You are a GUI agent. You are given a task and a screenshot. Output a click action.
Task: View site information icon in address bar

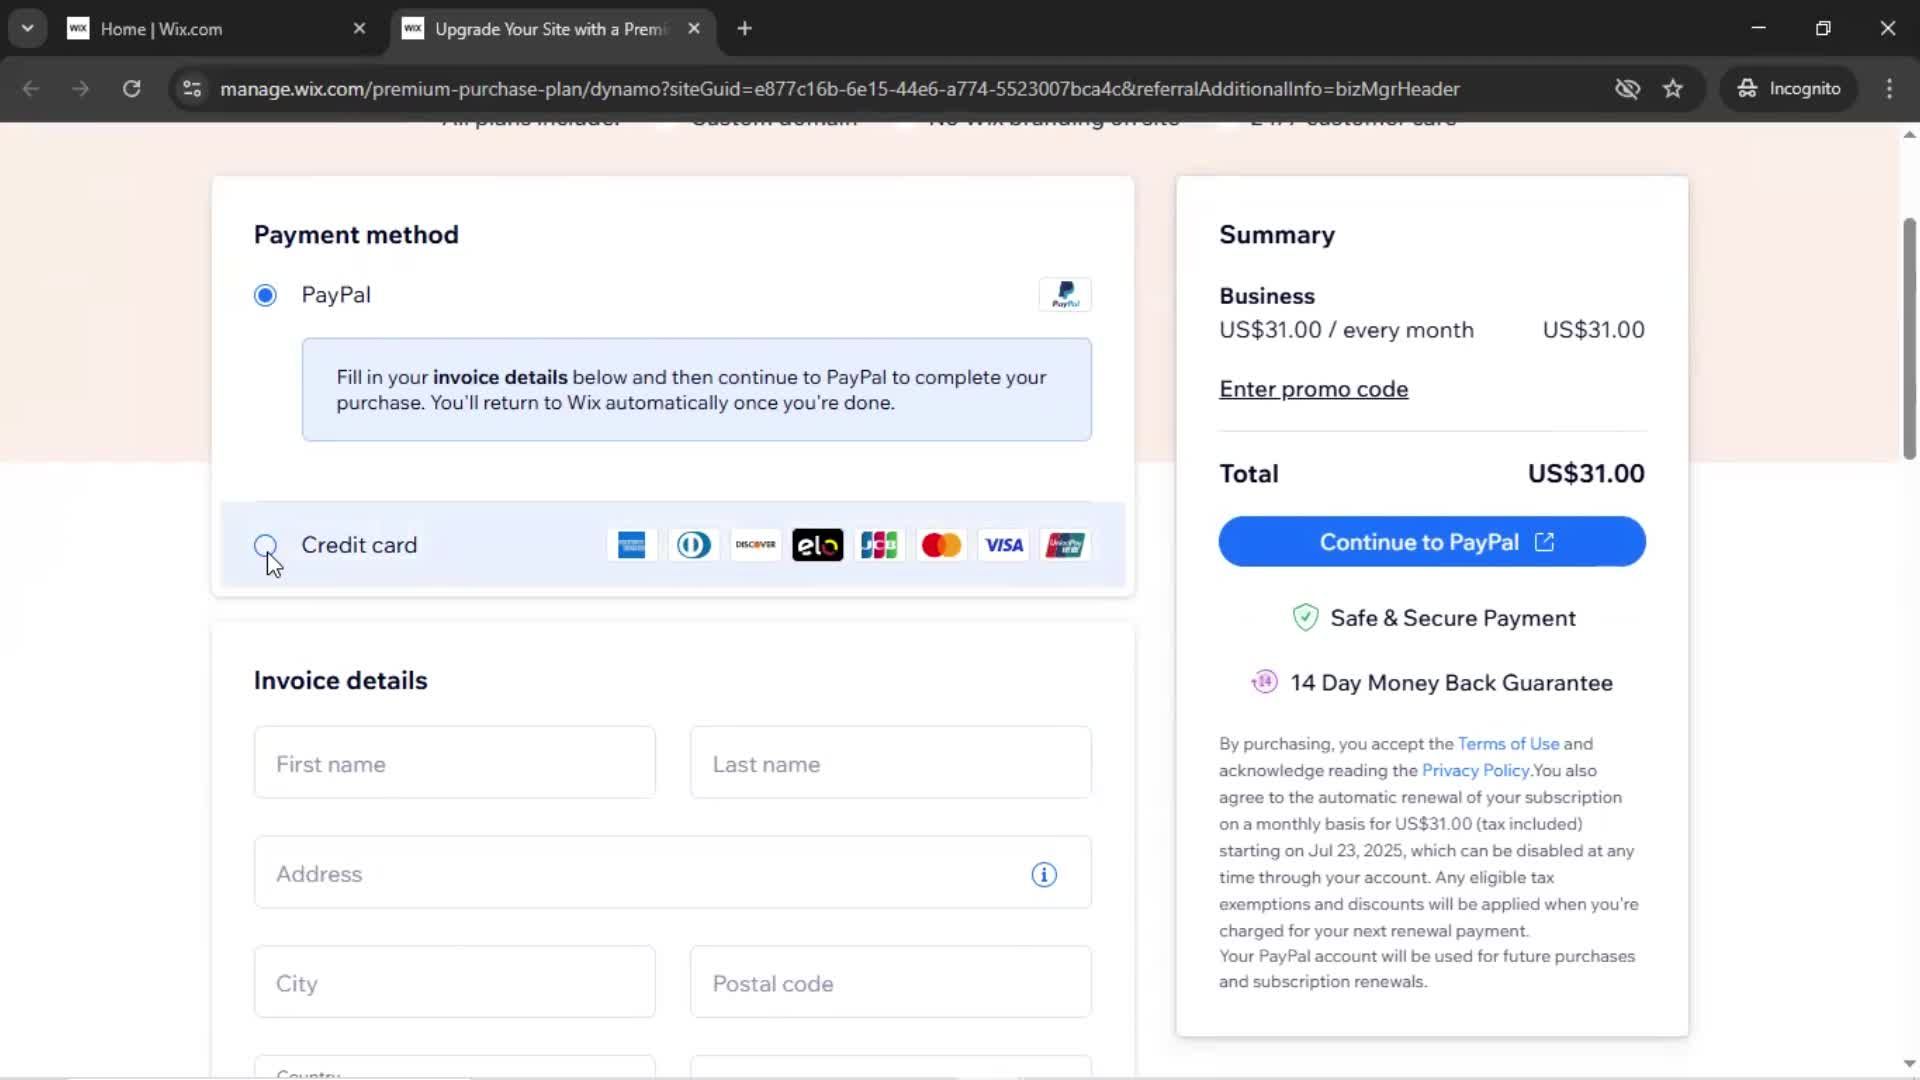192,89
